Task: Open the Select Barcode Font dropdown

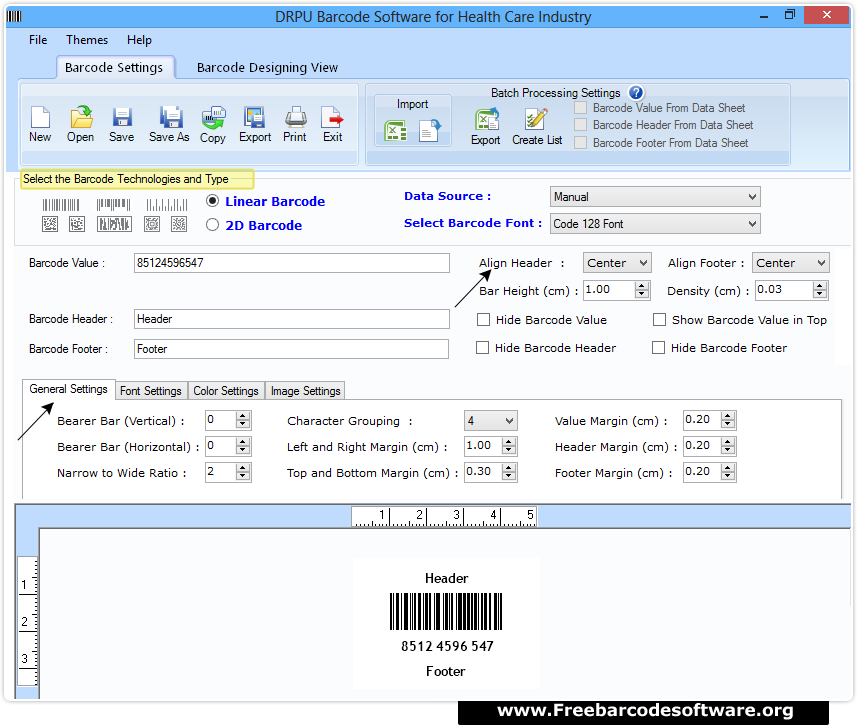Action: pyautogui.click(x=655, y=224)
